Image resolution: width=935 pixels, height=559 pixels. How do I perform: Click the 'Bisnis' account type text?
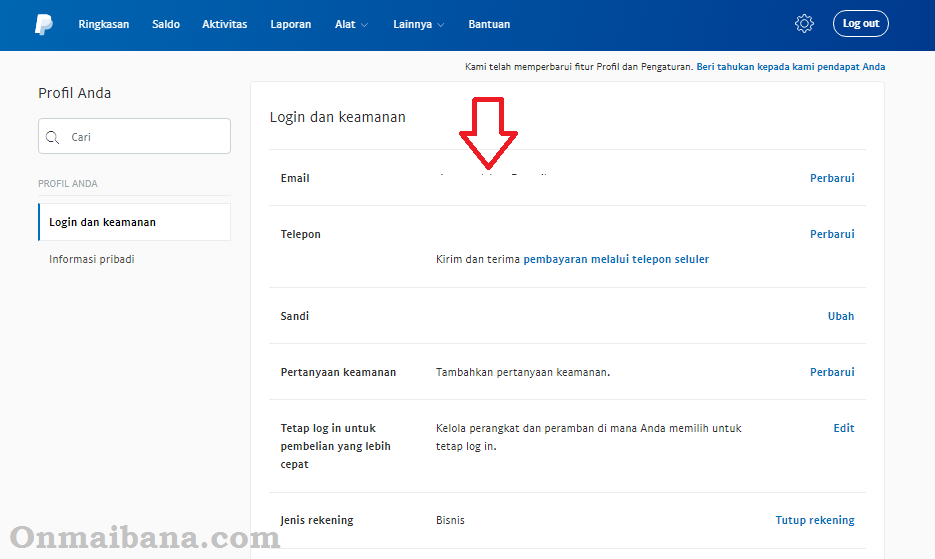(x=450, y=520)
